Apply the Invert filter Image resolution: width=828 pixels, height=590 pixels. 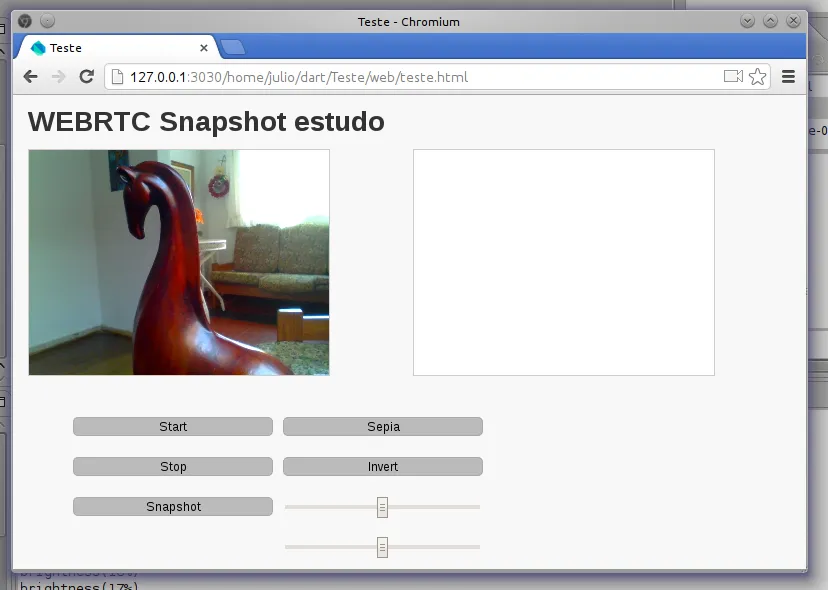pyautogui.click(x=383, y=467)
